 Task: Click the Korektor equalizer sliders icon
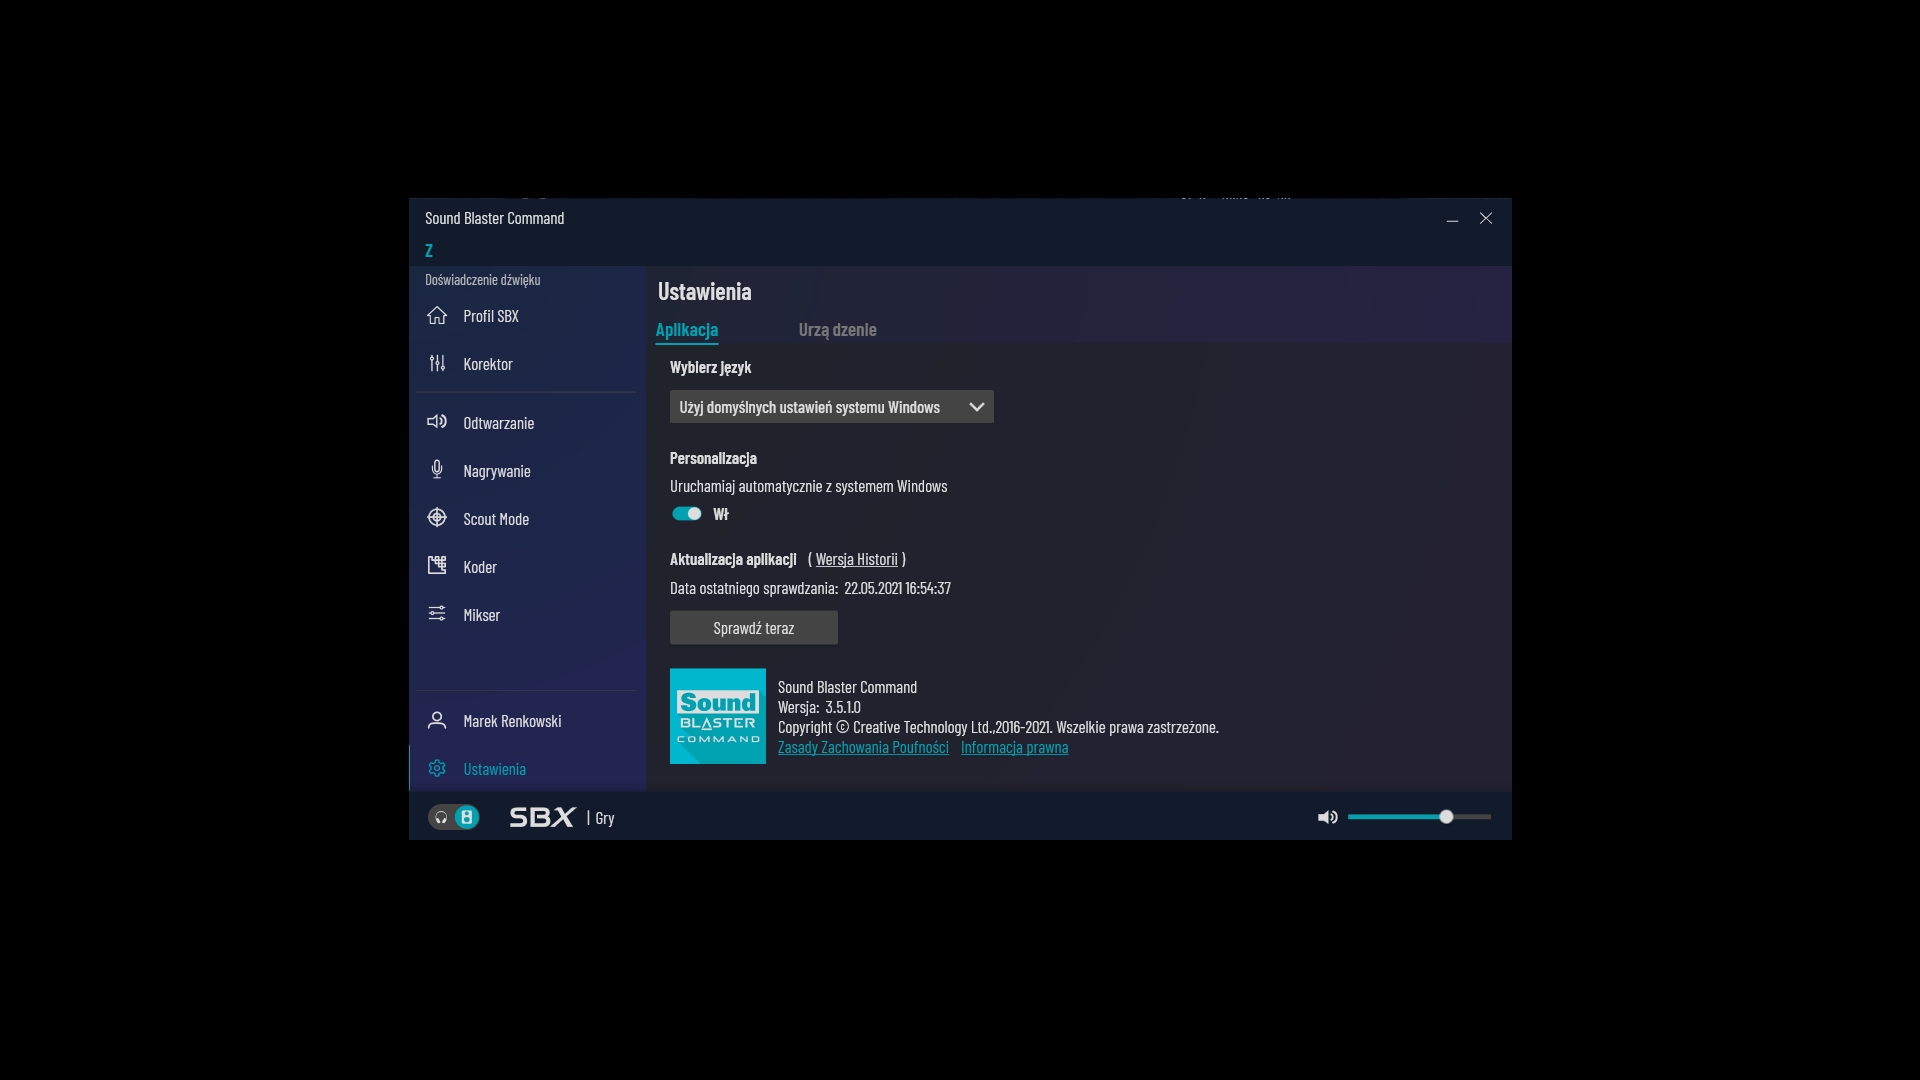coord(437,364)
